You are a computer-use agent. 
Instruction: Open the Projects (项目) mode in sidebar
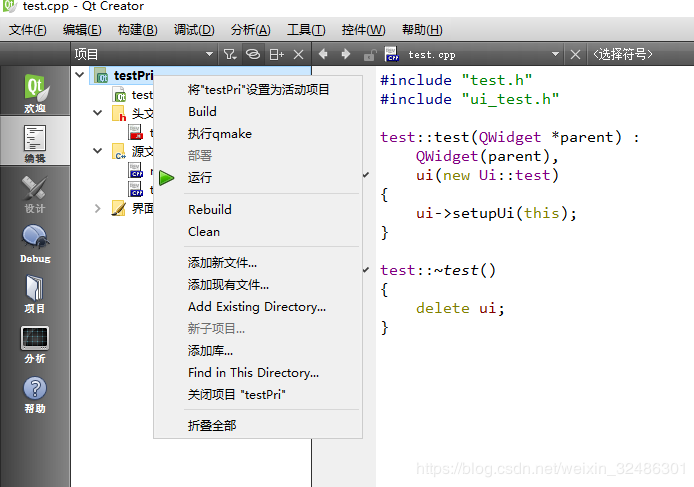[x=35, y=293]
